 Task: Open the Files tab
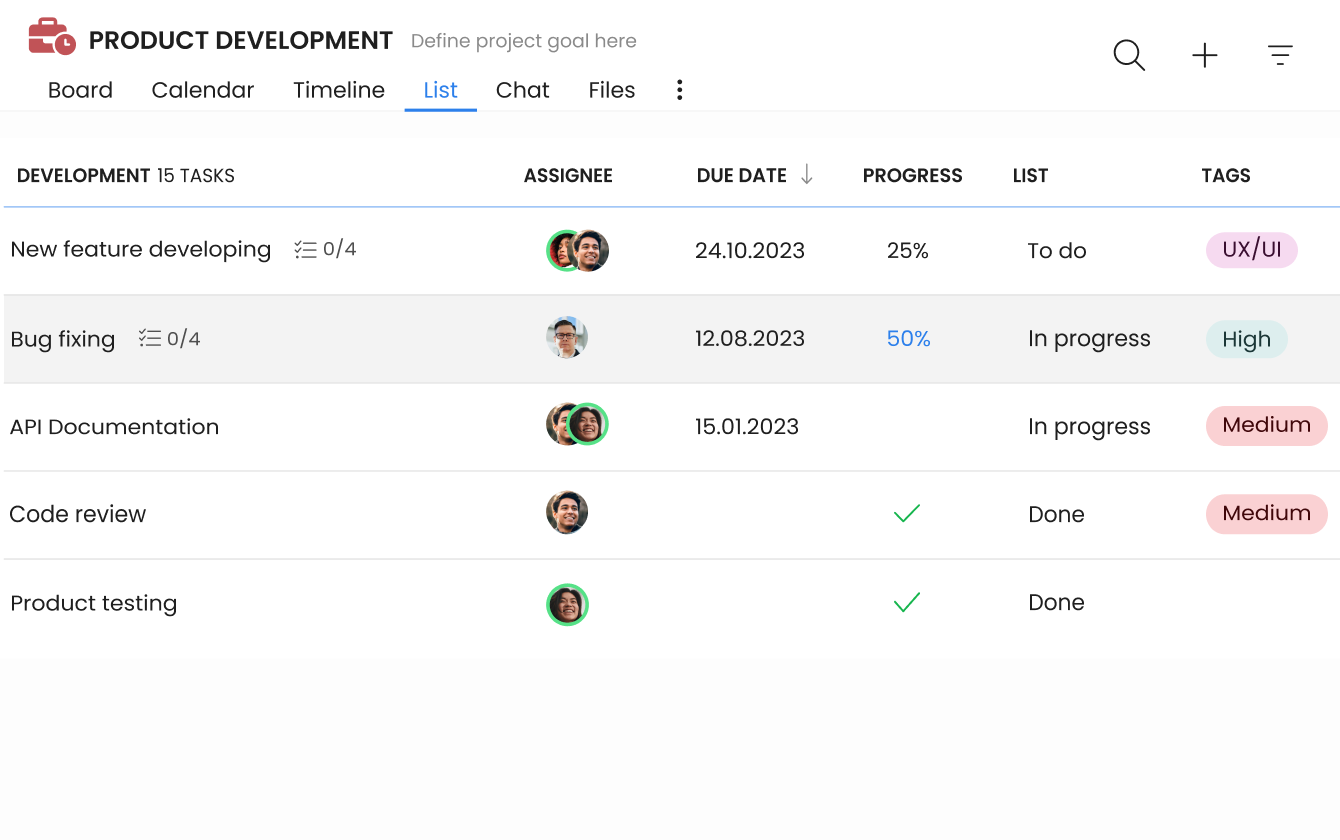point(612,90)
